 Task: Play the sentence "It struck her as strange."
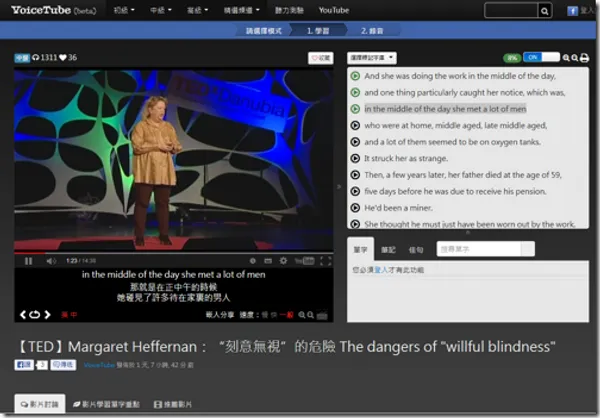355,158
